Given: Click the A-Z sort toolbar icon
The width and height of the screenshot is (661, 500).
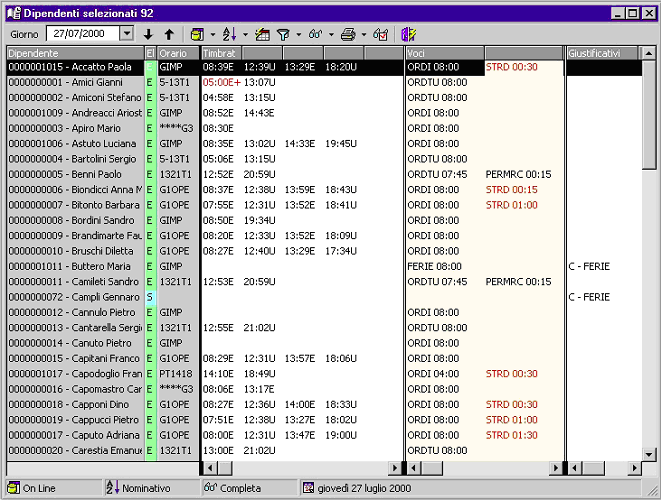Looking at the screenshot, I should pos(229,34).
